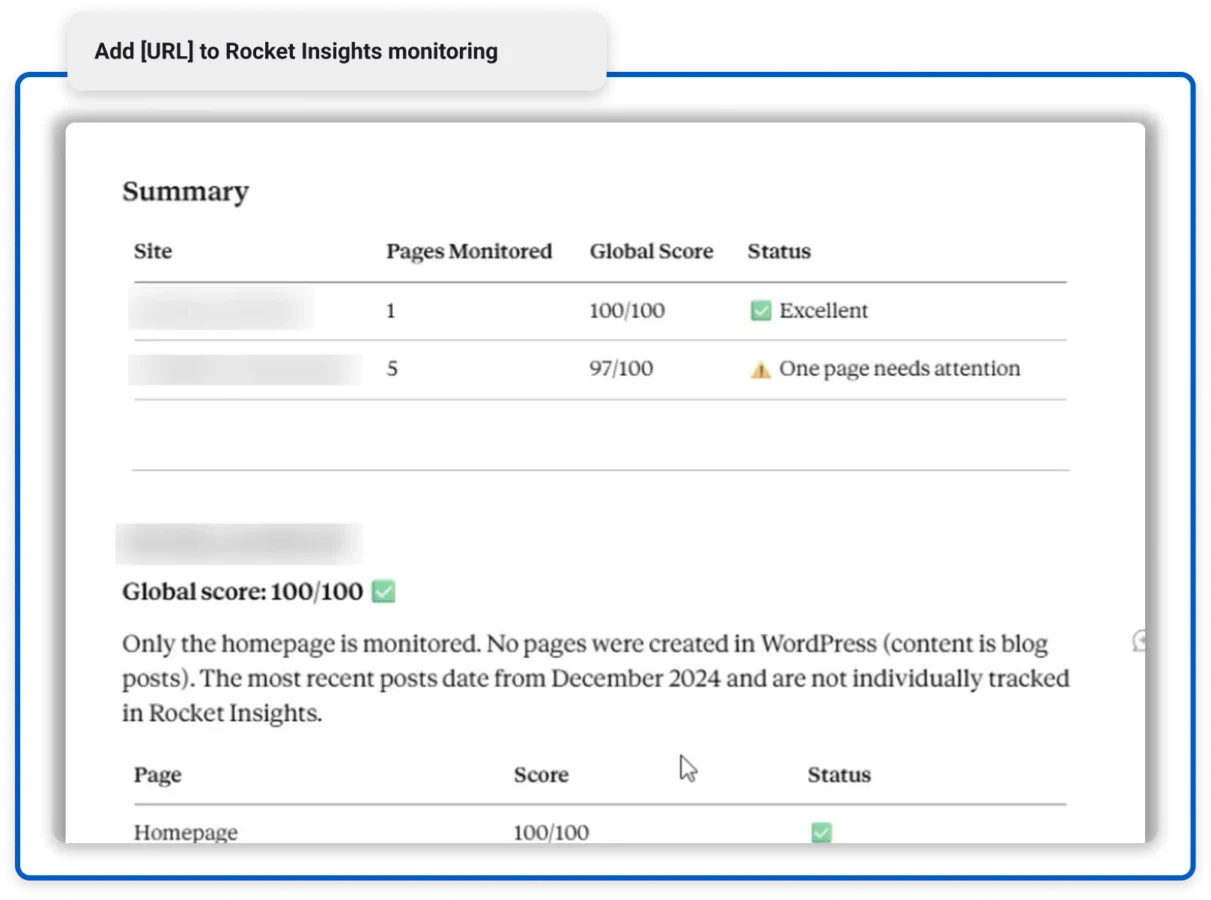The width and height of the screenshot is (1211, 900).
Task: Click the 'Score' column header
Action: coord(541,775)
